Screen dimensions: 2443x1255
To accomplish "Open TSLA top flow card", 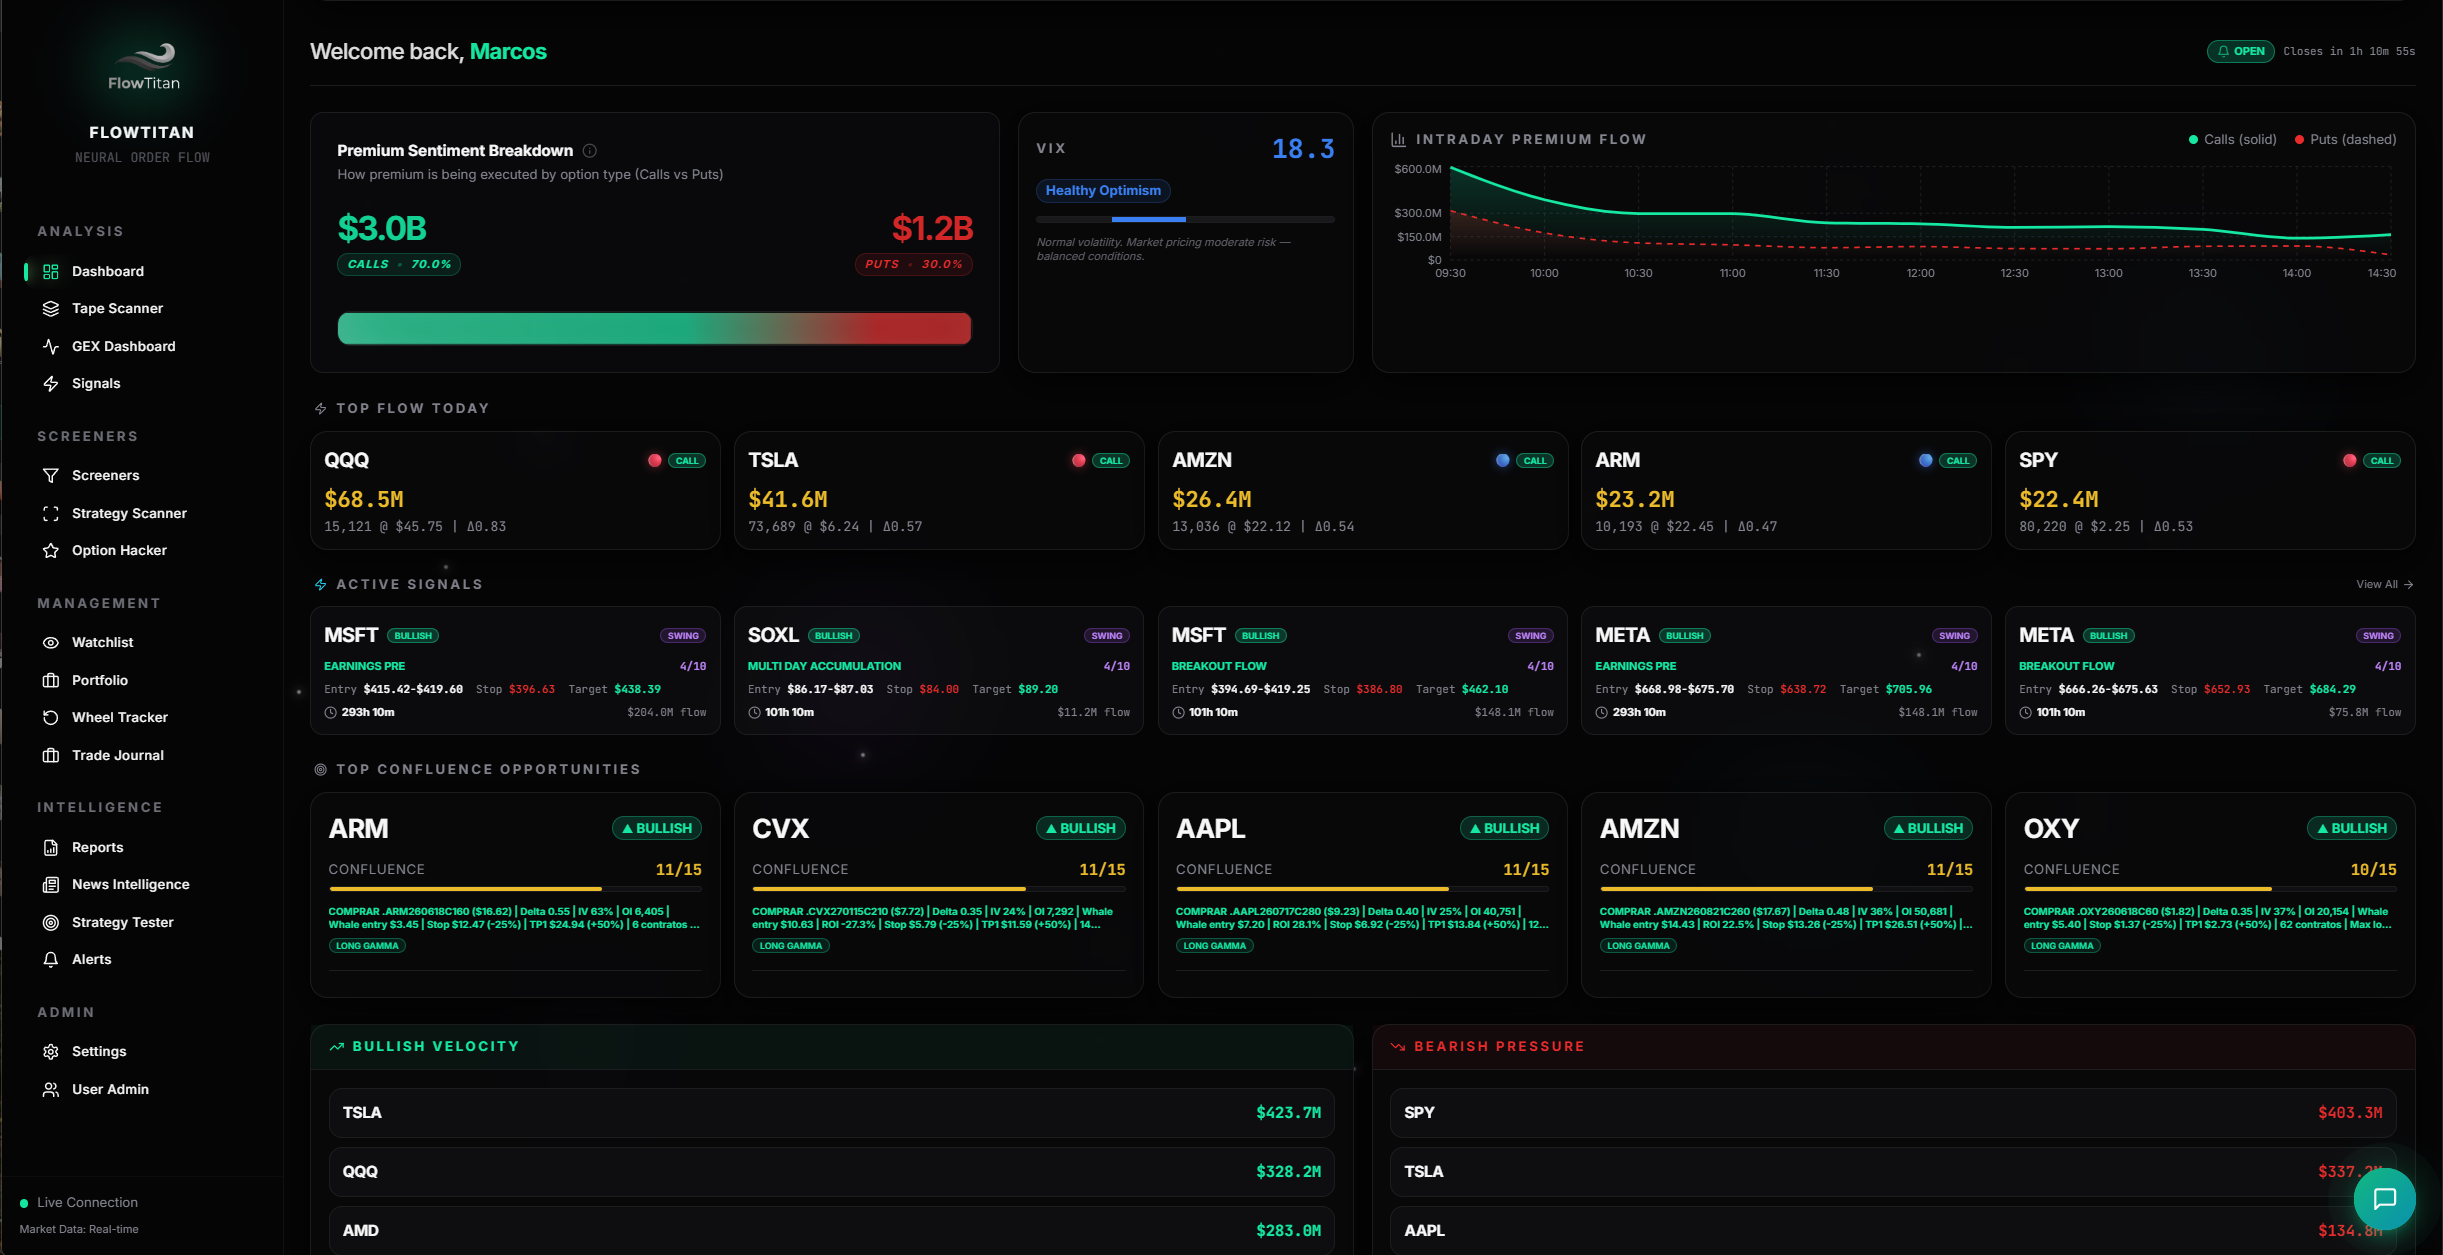I will [x=938, y=490].
